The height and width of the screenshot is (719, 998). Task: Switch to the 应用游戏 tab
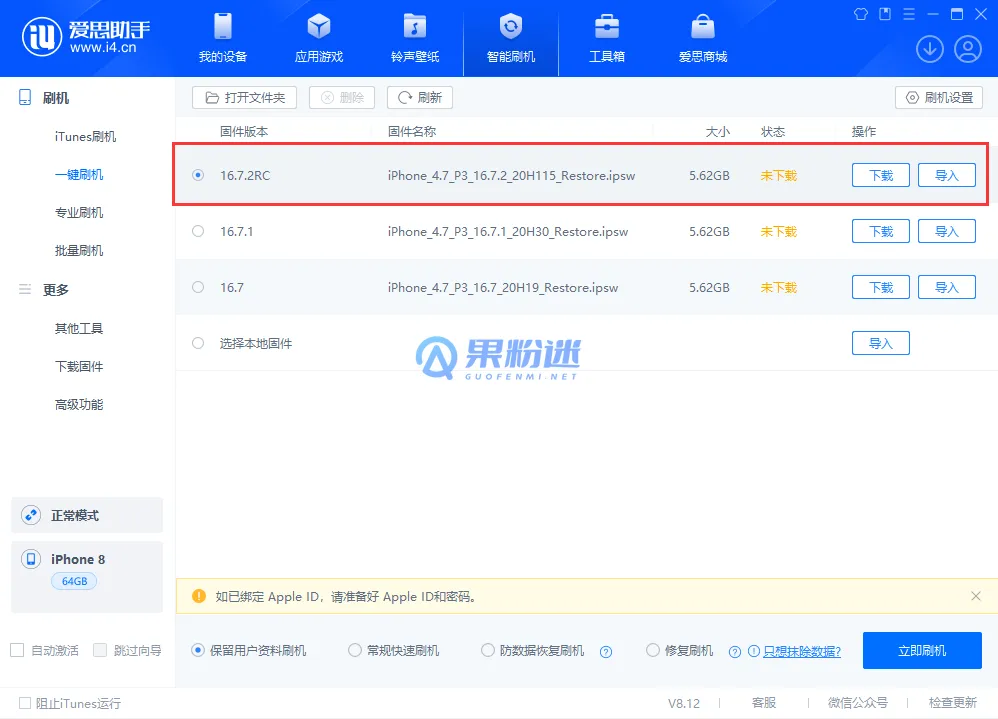coord(319,38)
